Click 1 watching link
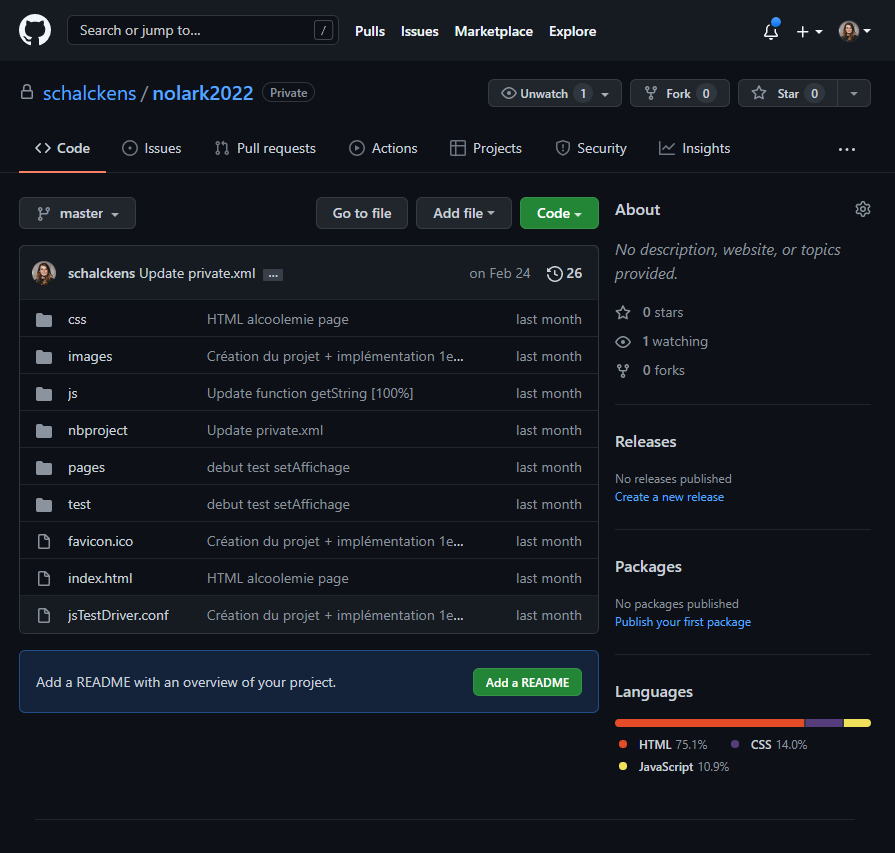895x853 pixels. coord(662,341)
